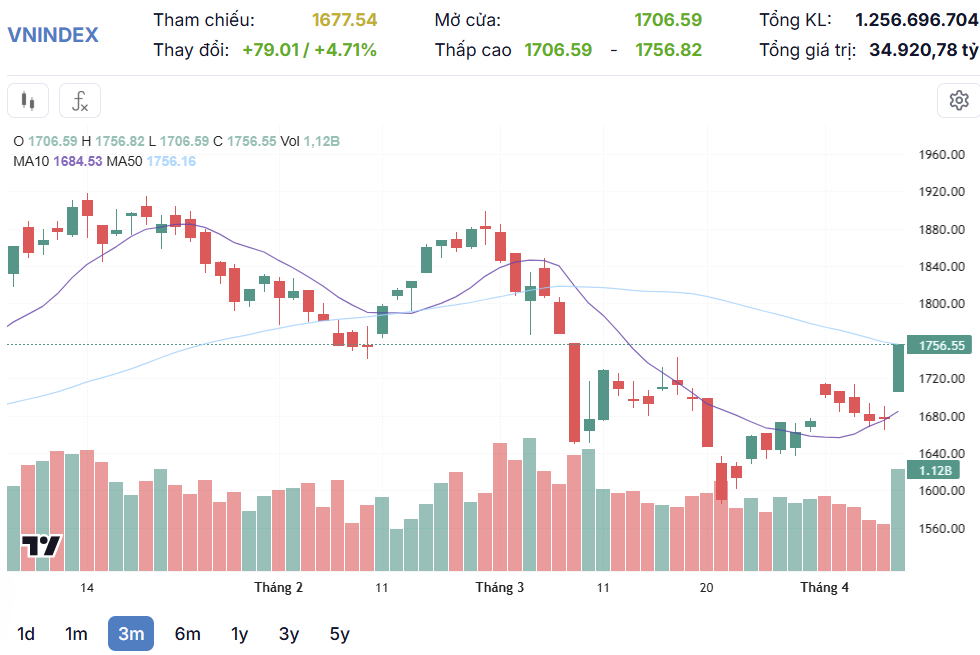Click the 1960.00 price axis label
This screenshot has height=655, width=980.
pos(941,155)
